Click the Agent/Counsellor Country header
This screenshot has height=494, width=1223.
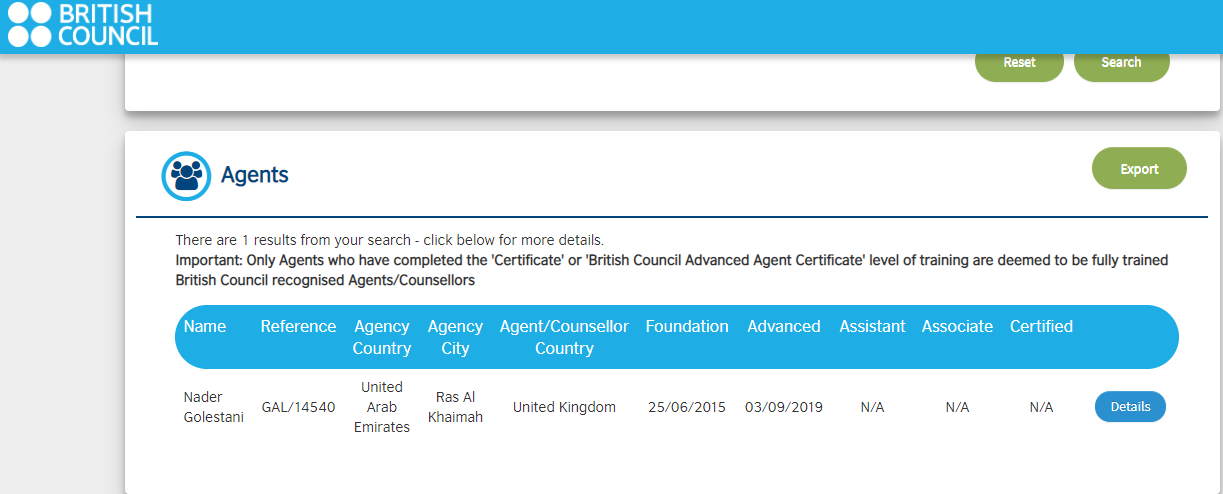tap(564, 337)
